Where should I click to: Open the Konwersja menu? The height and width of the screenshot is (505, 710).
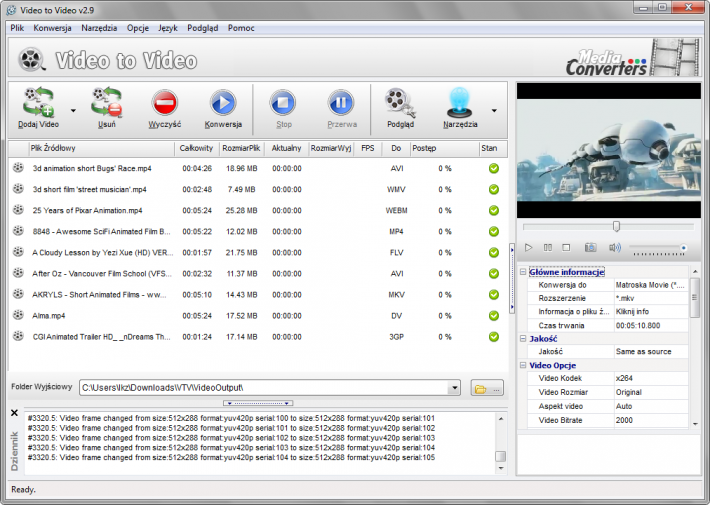coord(52,28)
